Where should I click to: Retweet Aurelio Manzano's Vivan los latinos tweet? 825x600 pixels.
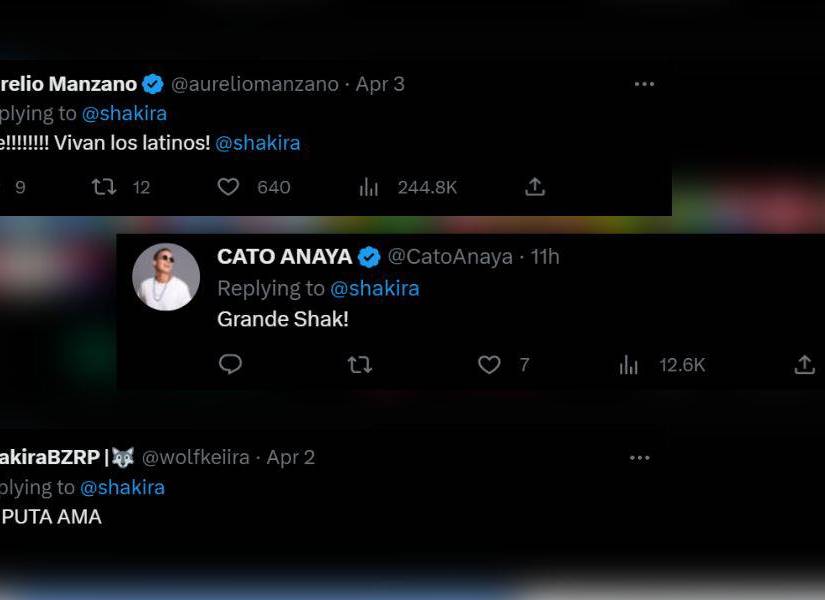click(x=103, y=187)
